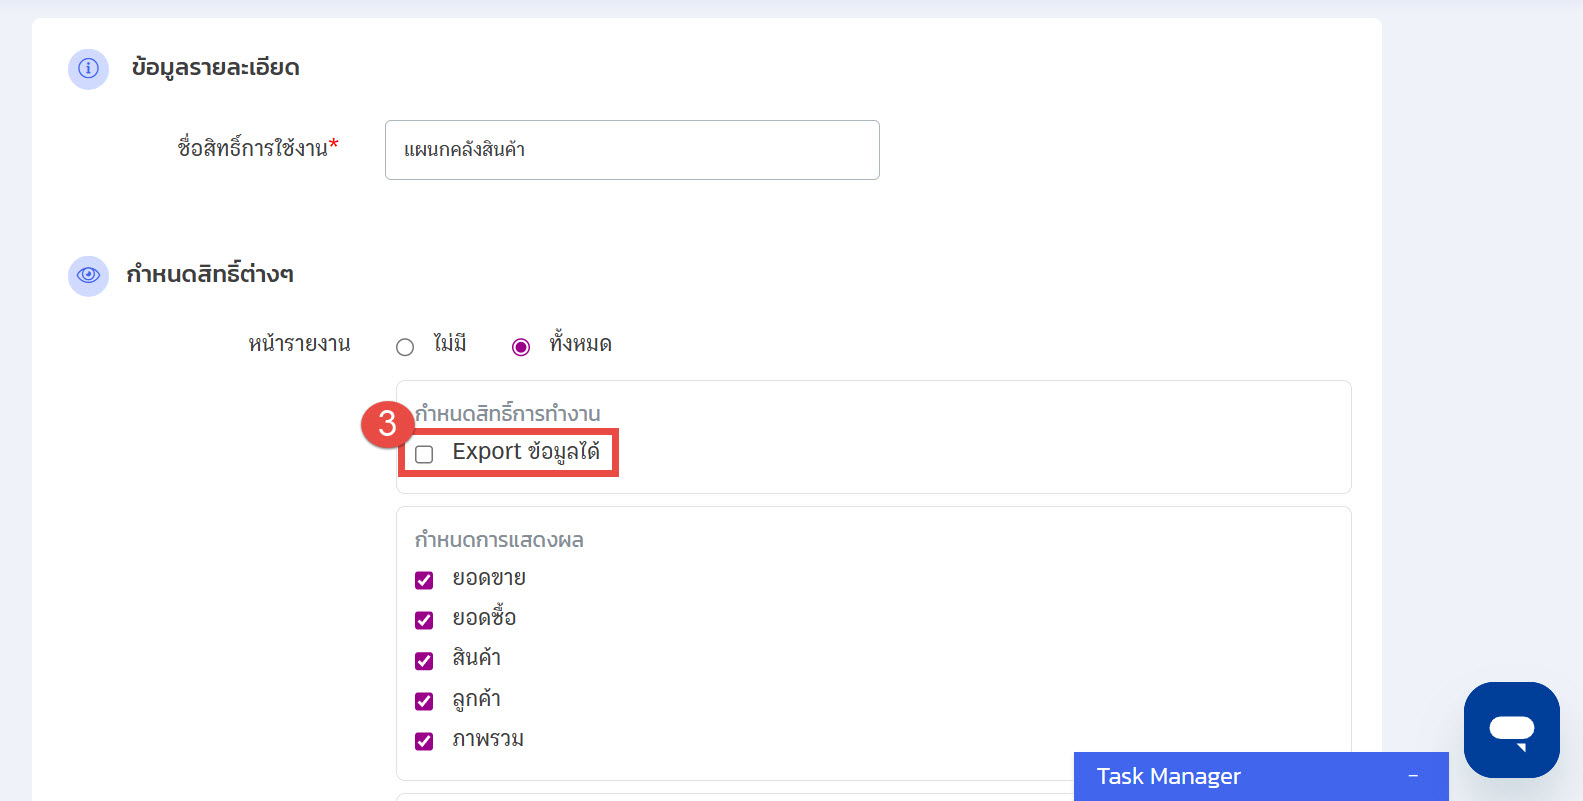Focus the ชื่อสิทธิ์การใช้งาน text field
The image size is (1583, 801).
point(631,150)
